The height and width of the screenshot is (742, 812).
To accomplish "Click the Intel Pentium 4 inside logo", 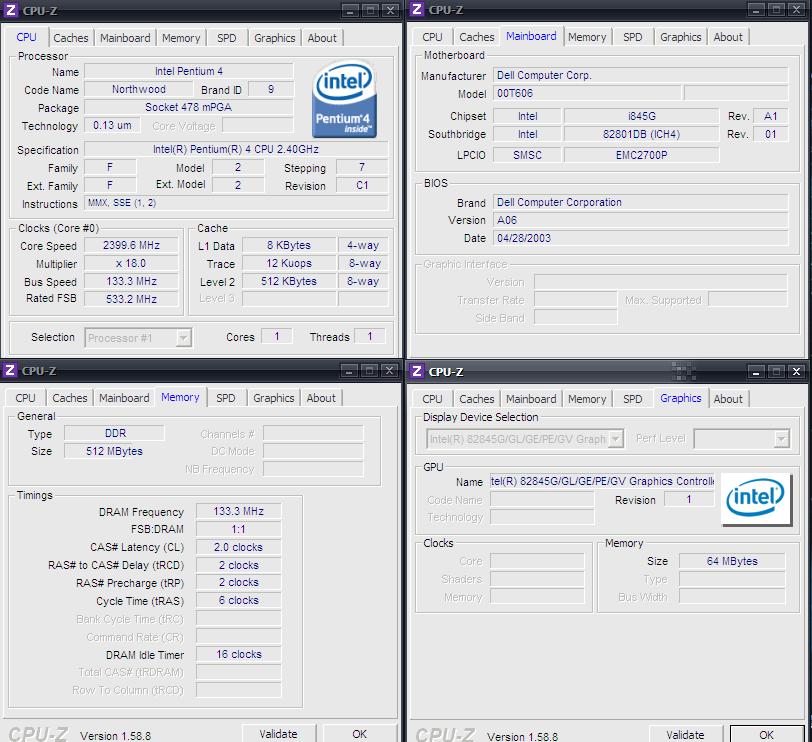I will (343, 100).
